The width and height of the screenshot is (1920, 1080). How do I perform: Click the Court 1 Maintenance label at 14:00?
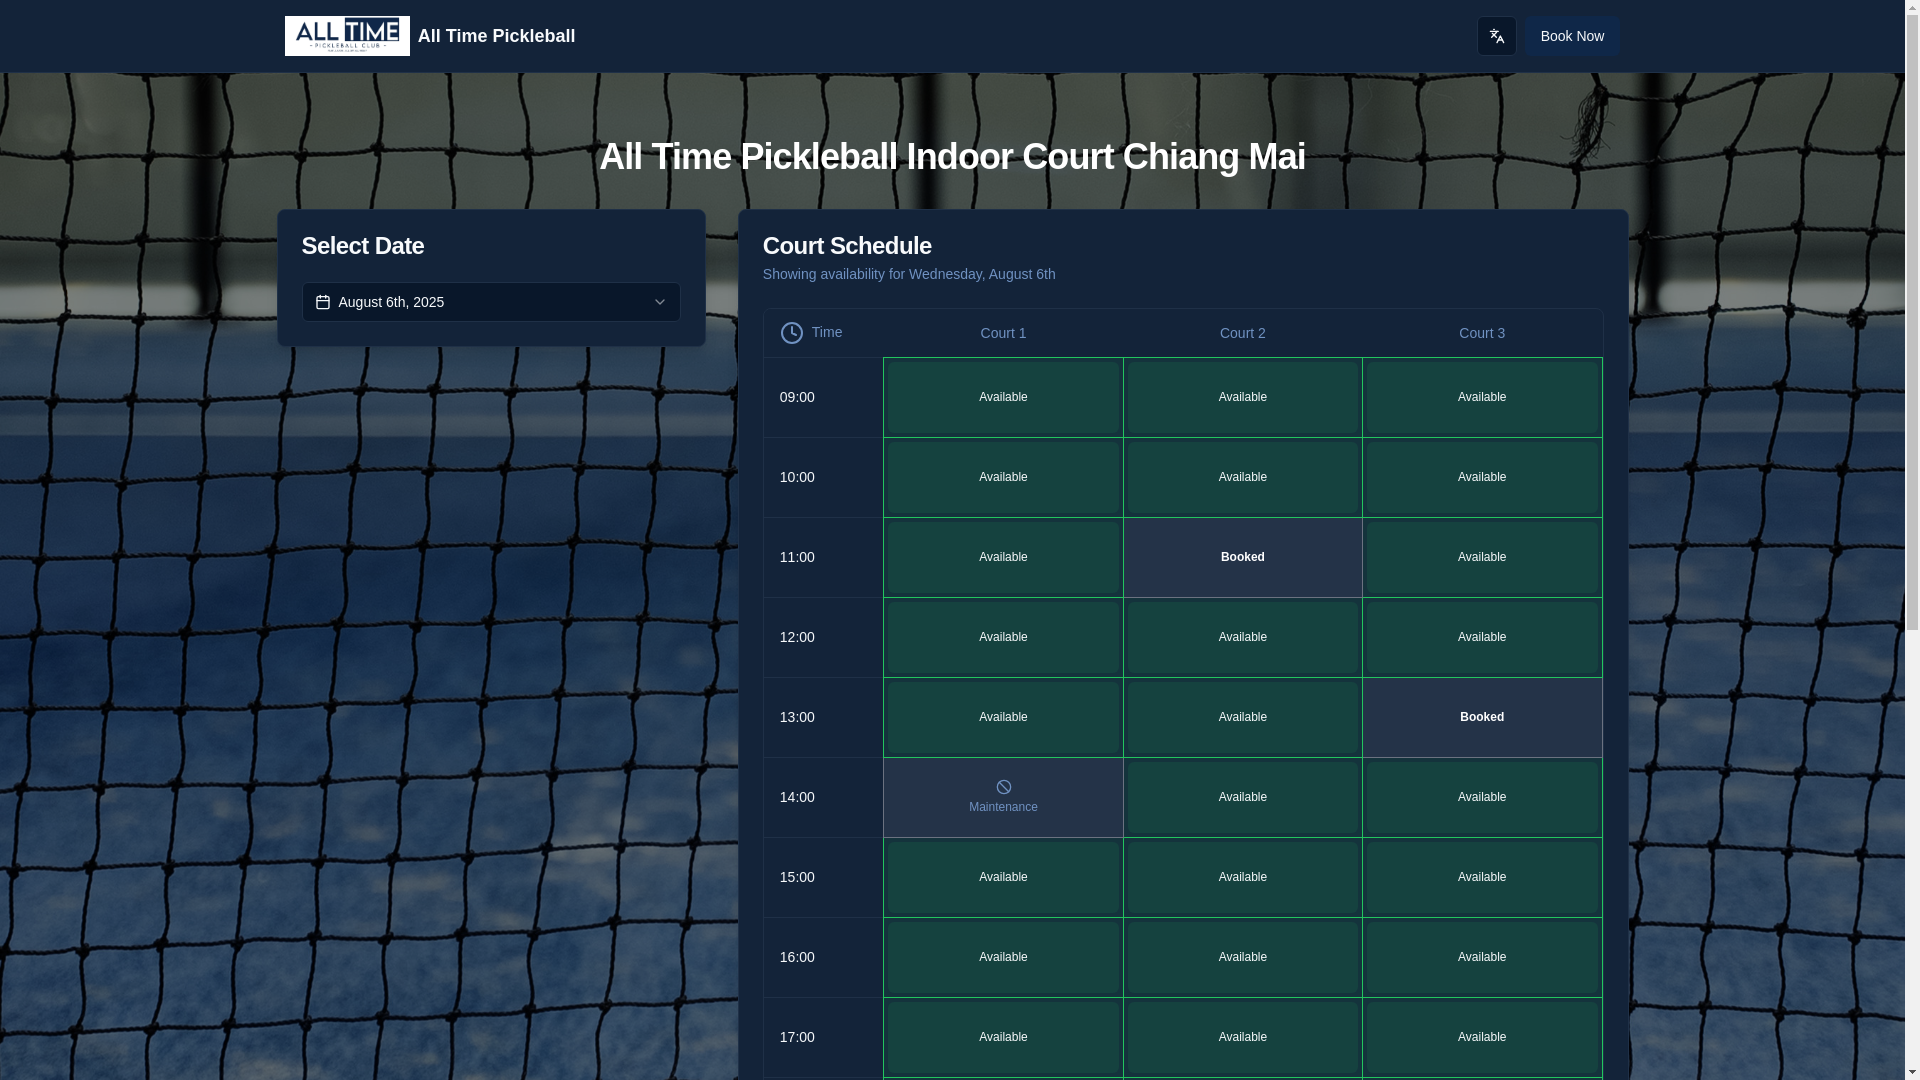[x=1003, y=807]
